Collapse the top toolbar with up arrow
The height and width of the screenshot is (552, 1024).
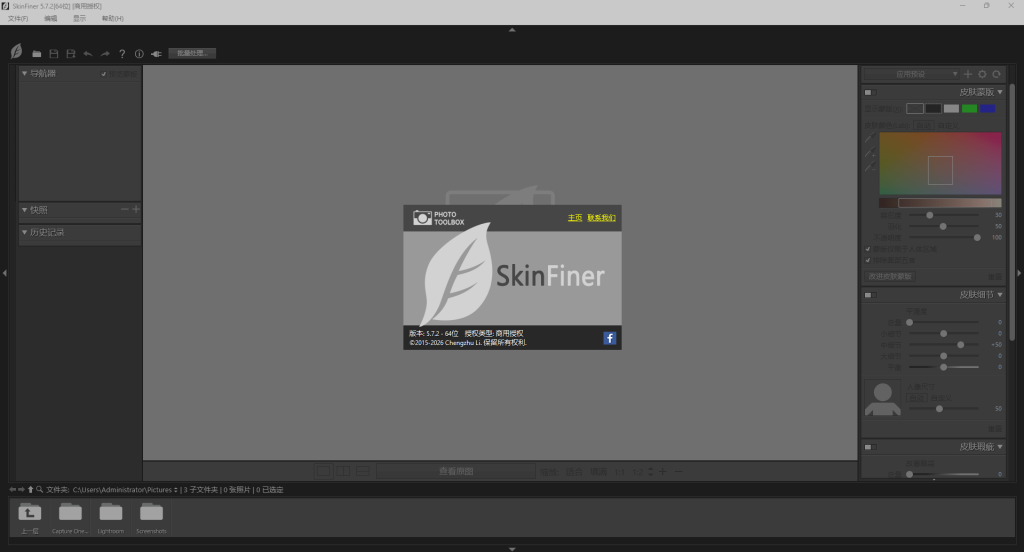512,29
